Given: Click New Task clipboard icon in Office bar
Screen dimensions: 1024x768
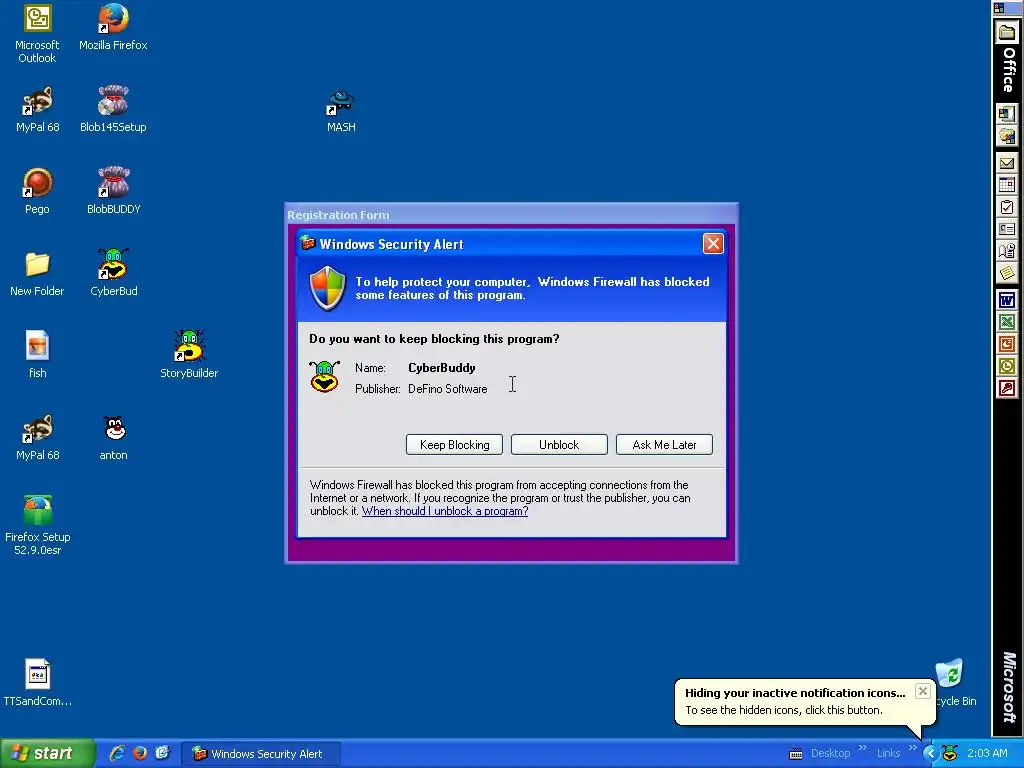Looking at the screenshot, I should pos(1006,207).
